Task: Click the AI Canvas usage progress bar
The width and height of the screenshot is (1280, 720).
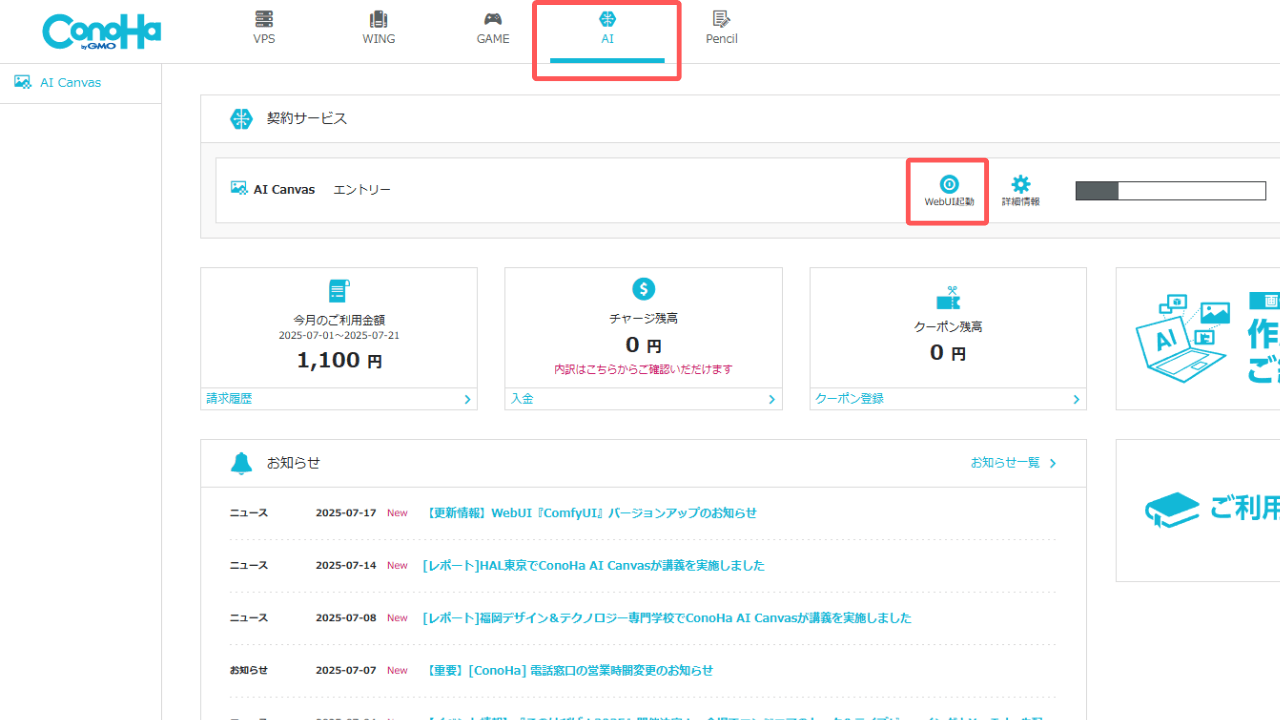Action: point(1170,191)
